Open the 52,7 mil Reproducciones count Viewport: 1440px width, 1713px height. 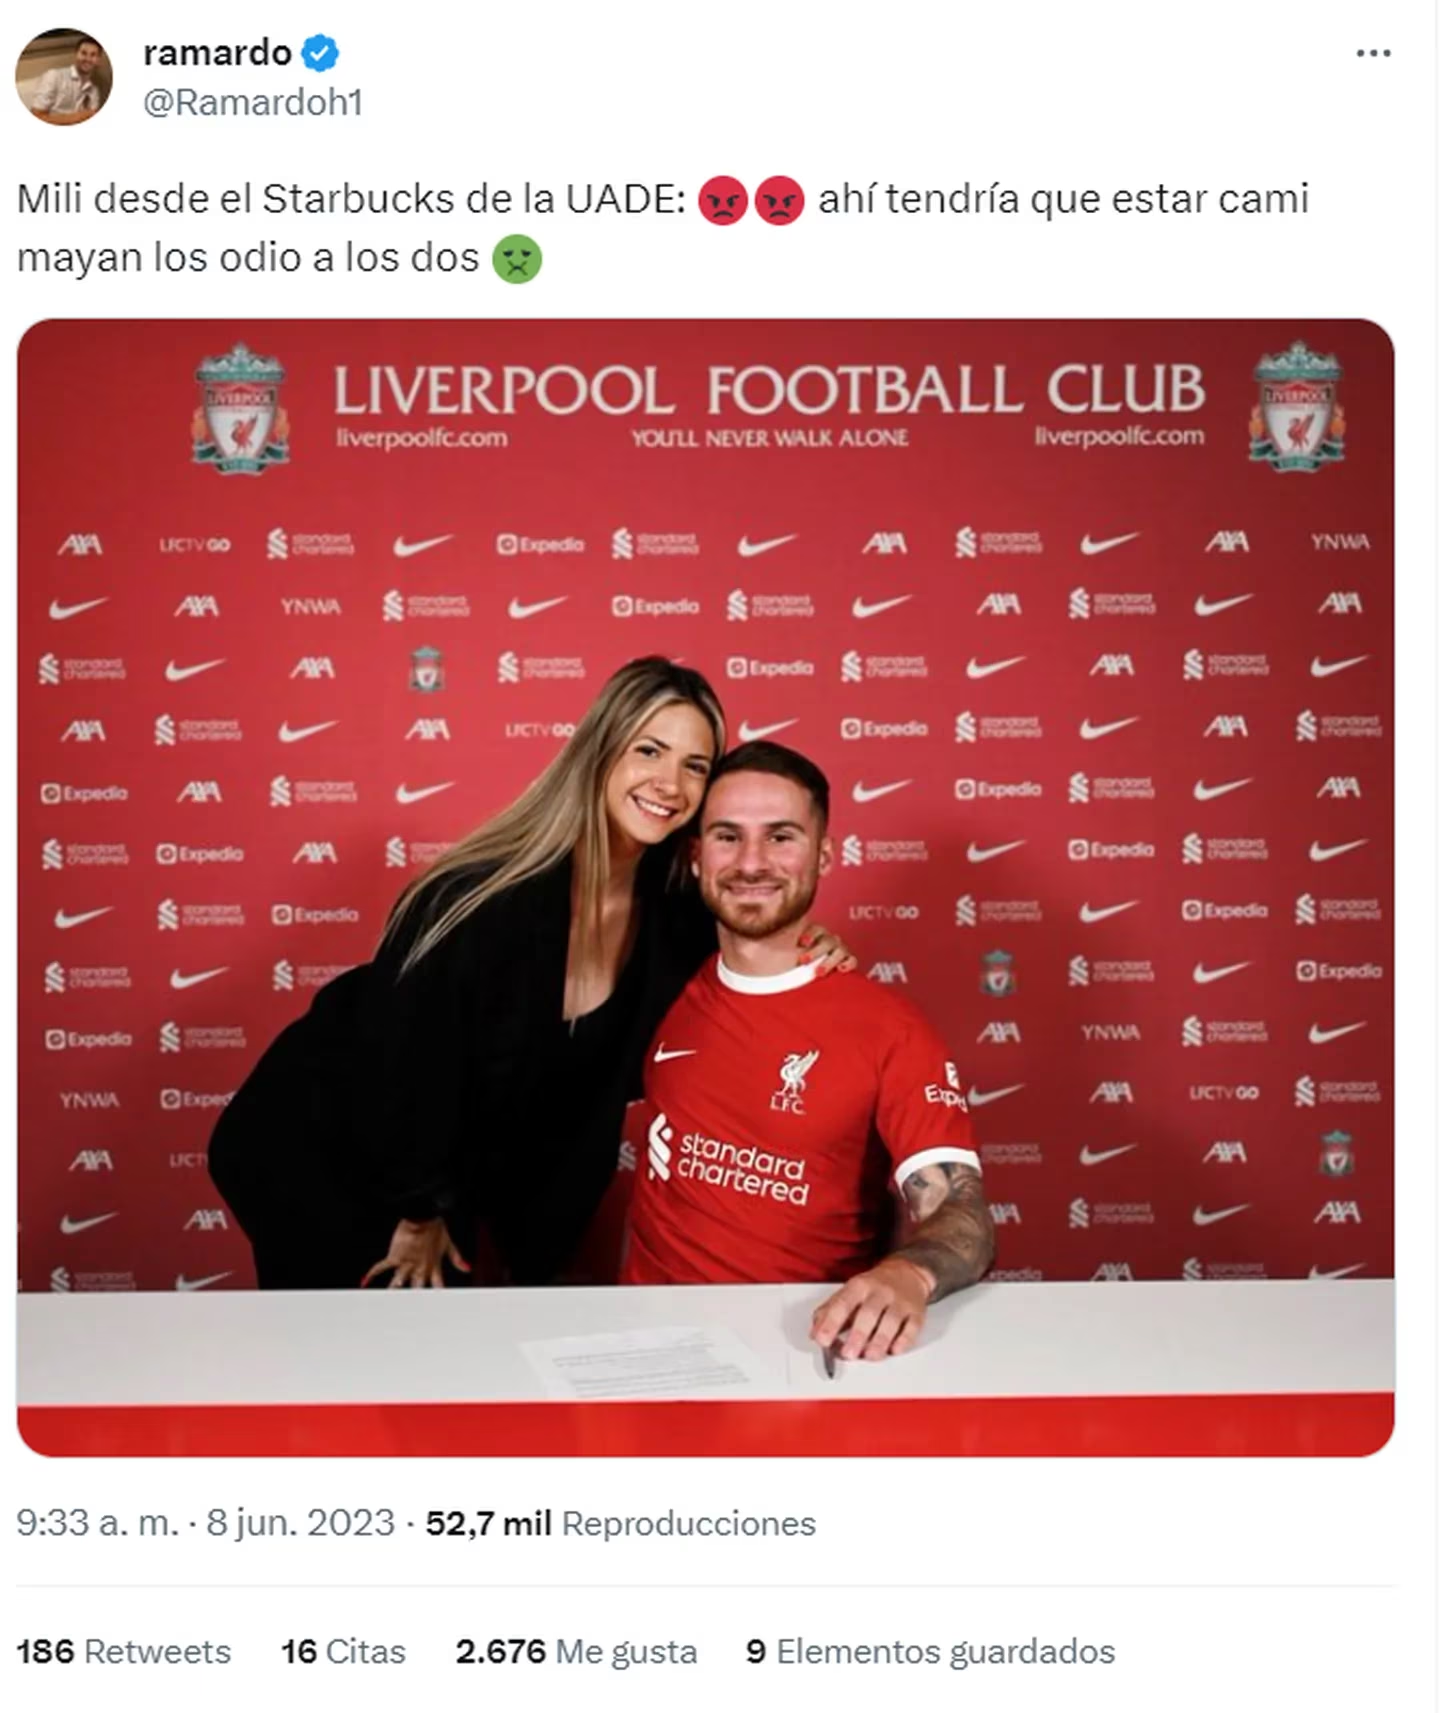620,1523
